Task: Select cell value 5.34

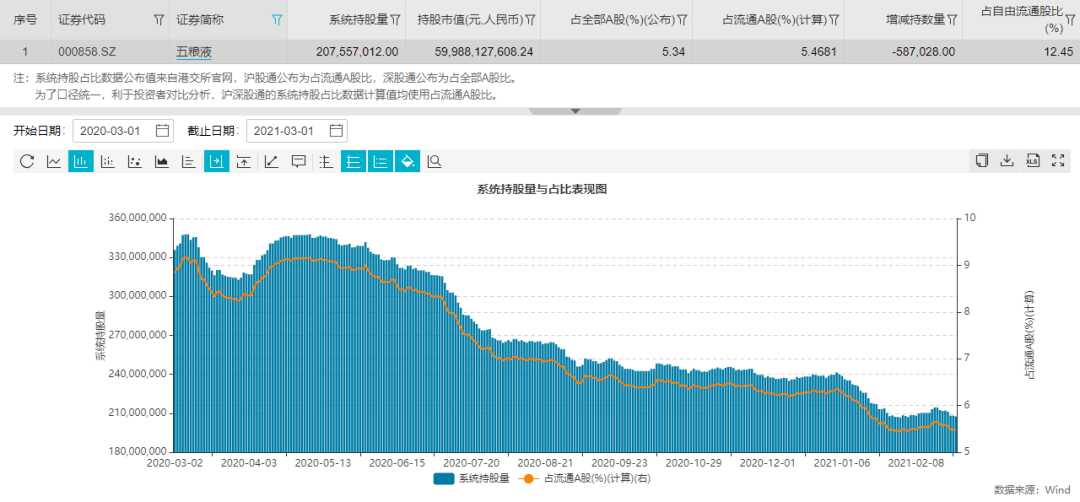Action: 673,52
